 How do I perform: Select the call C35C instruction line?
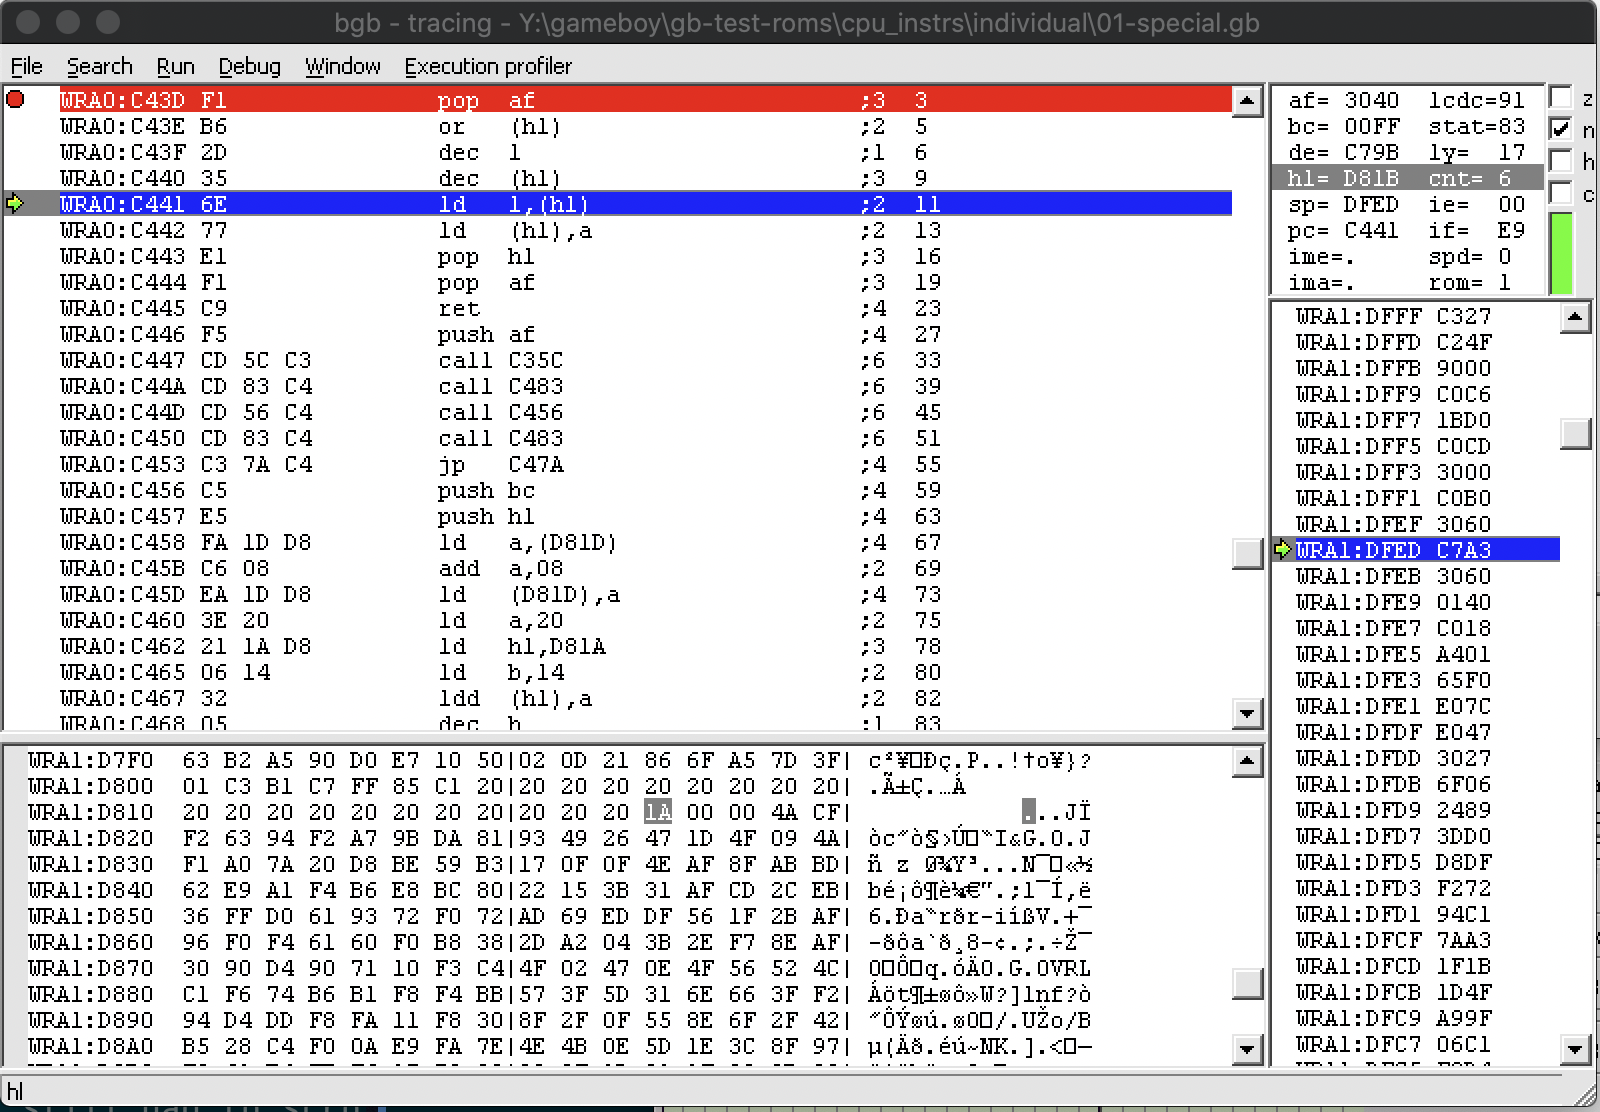click(500, 360)
